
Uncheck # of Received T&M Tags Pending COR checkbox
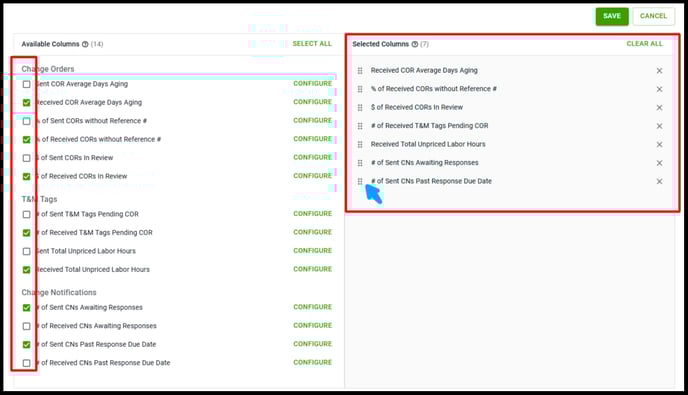[26, 233]
